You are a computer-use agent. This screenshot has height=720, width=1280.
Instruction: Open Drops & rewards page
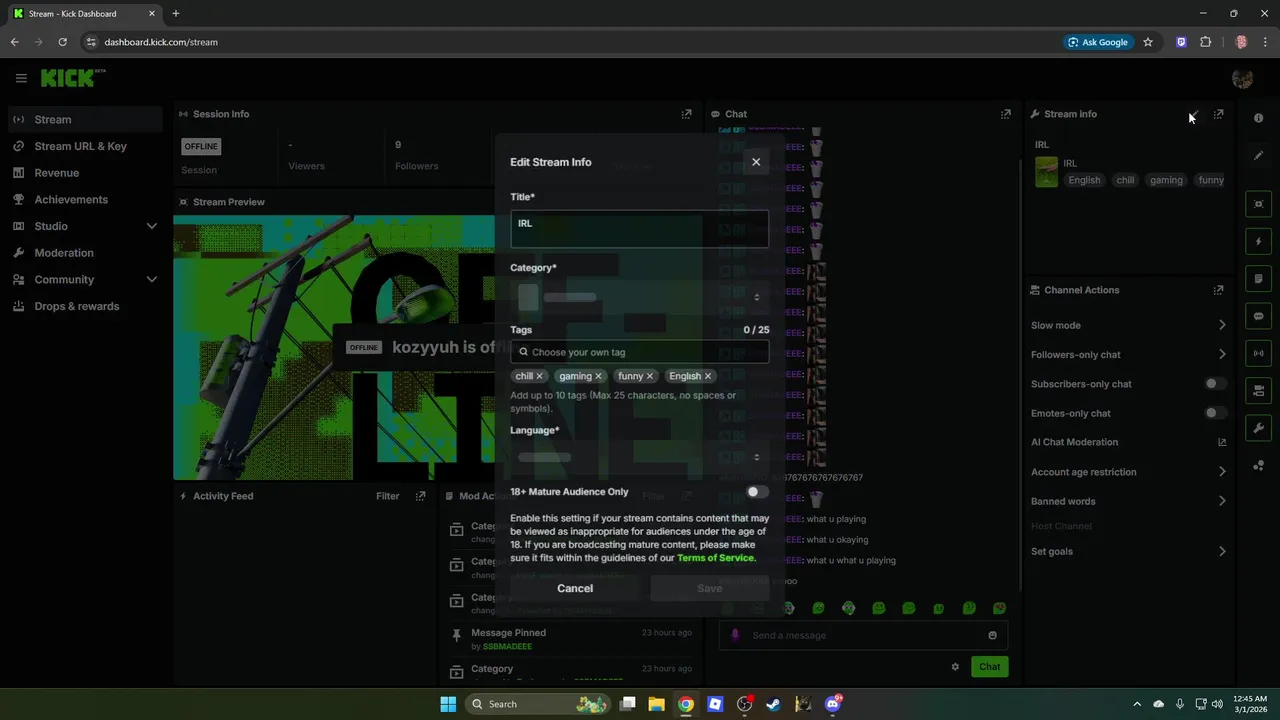click(x=85, y=306)
